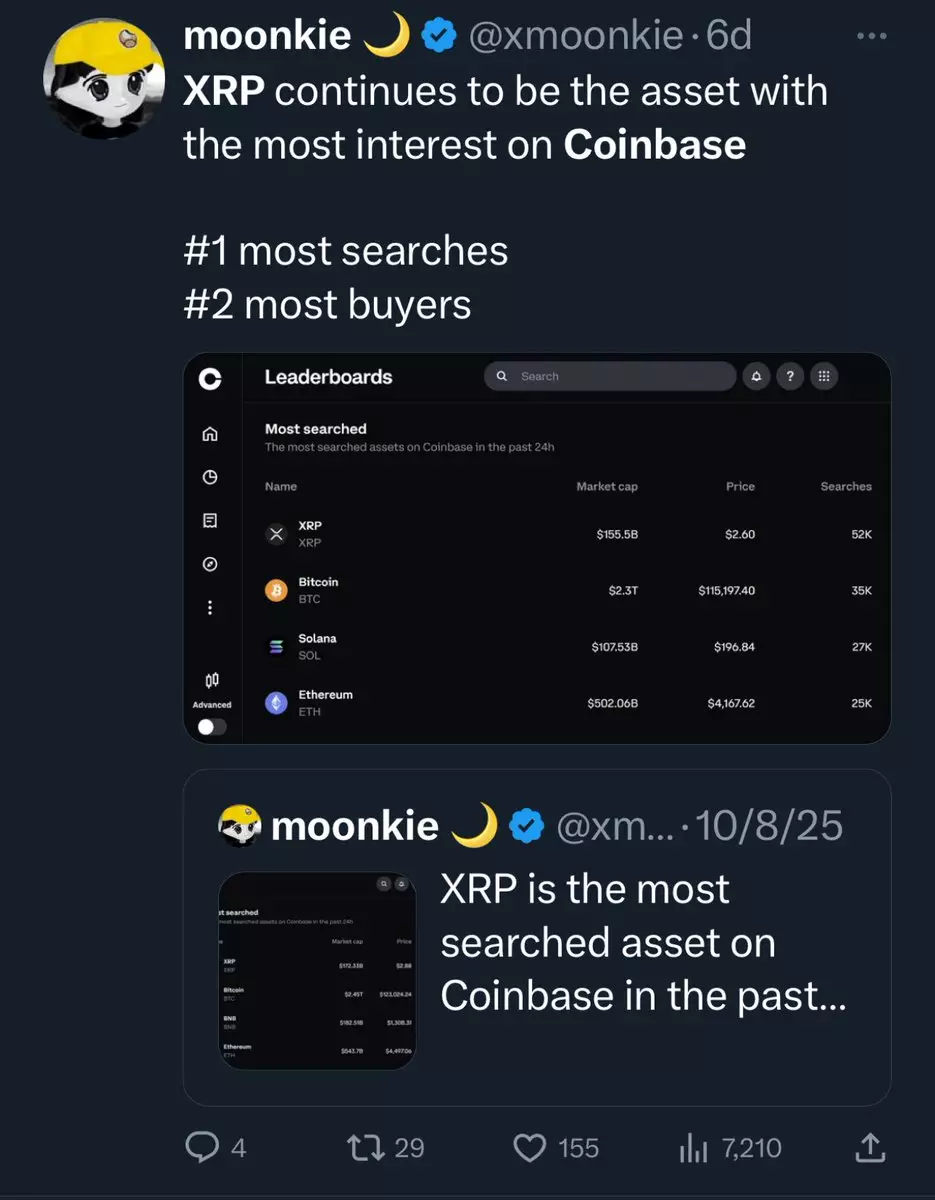This screenshot has height=1200, width=935.
Task: Open the quoted tweet's image thumbnail
Action: pos(317,971)
